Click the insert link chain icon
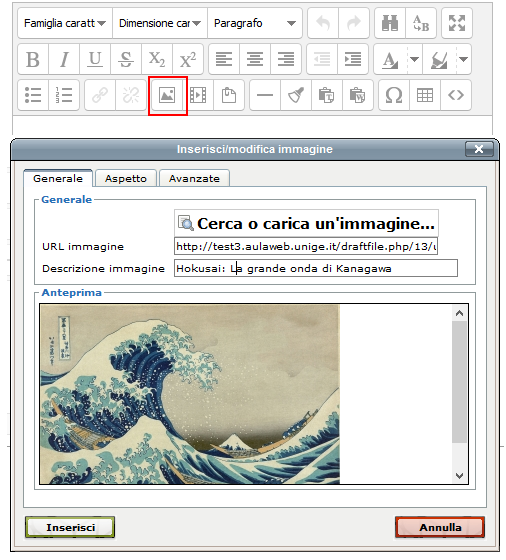 (x=100, y=95)
